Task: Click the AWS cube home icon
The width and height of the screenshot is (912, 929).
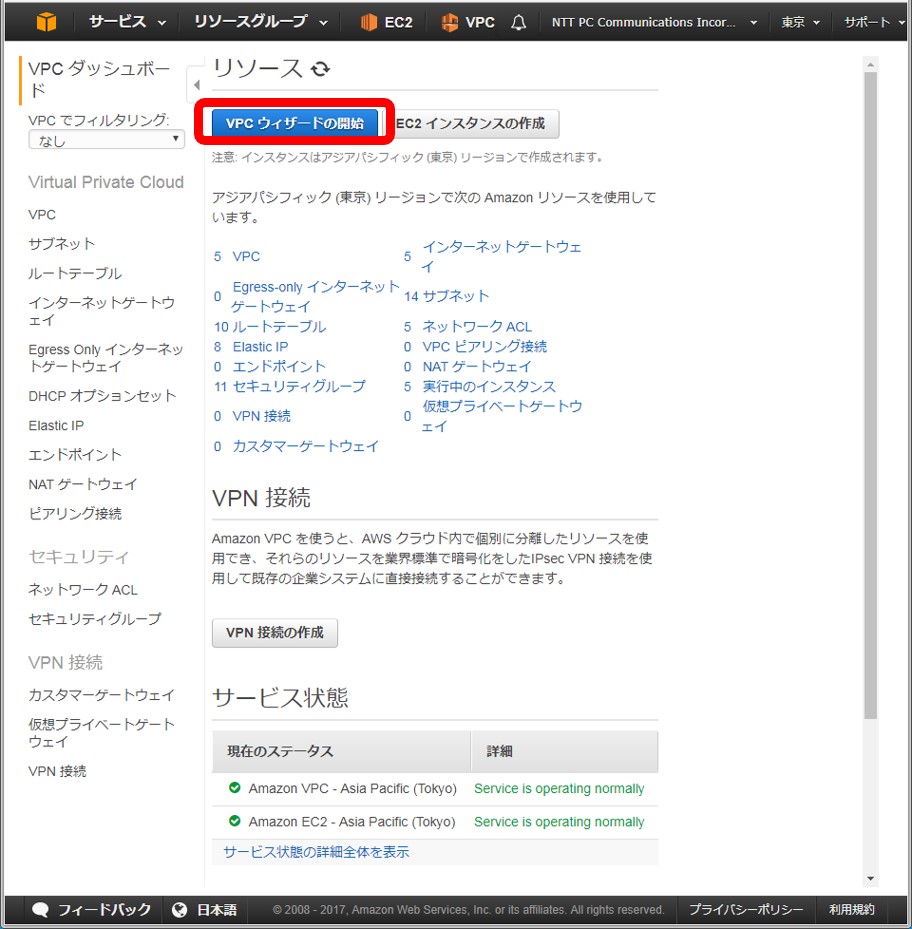Action: coord(46,22)
